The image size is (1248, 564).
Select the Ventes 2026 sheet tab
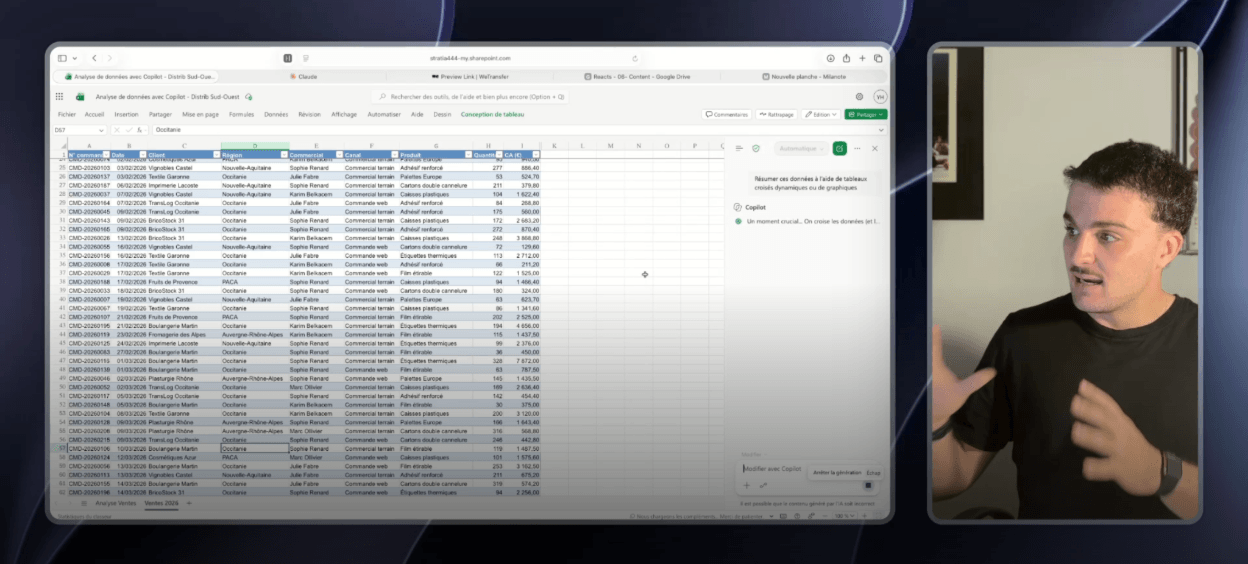click(162, 503)
